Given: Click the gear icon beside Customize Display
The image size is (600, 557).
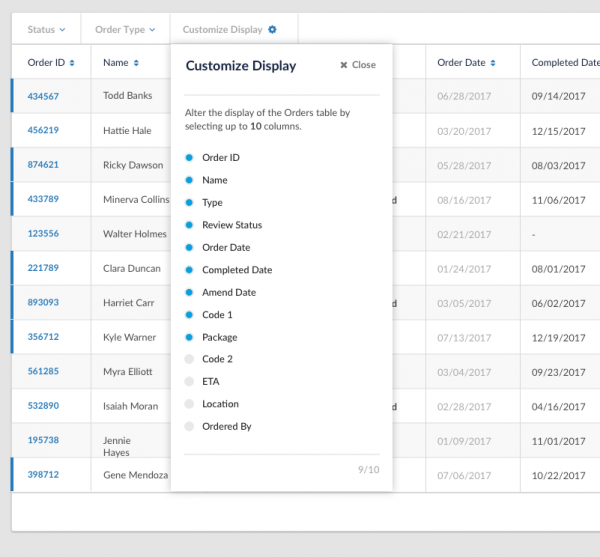Looking at the screenshot, I should (x=272, y=30).
